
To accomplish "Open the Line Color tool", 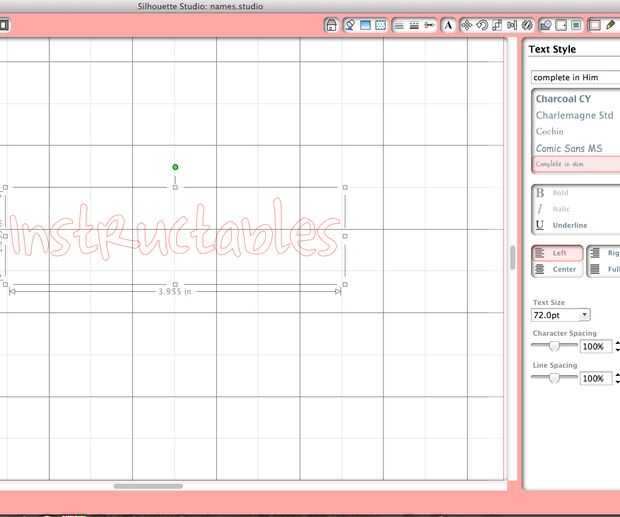I will pyautogui.click(x=399, y=25).
